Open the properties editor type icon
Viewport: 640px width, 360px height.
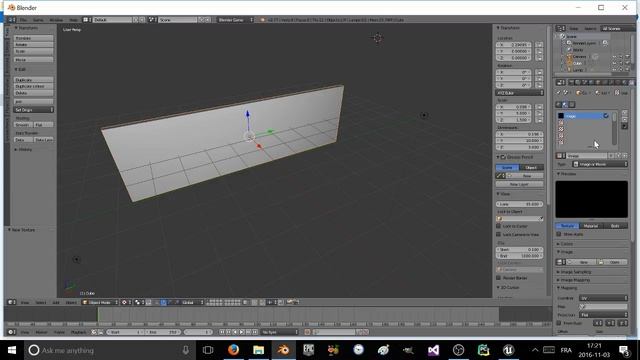[560, 82]
